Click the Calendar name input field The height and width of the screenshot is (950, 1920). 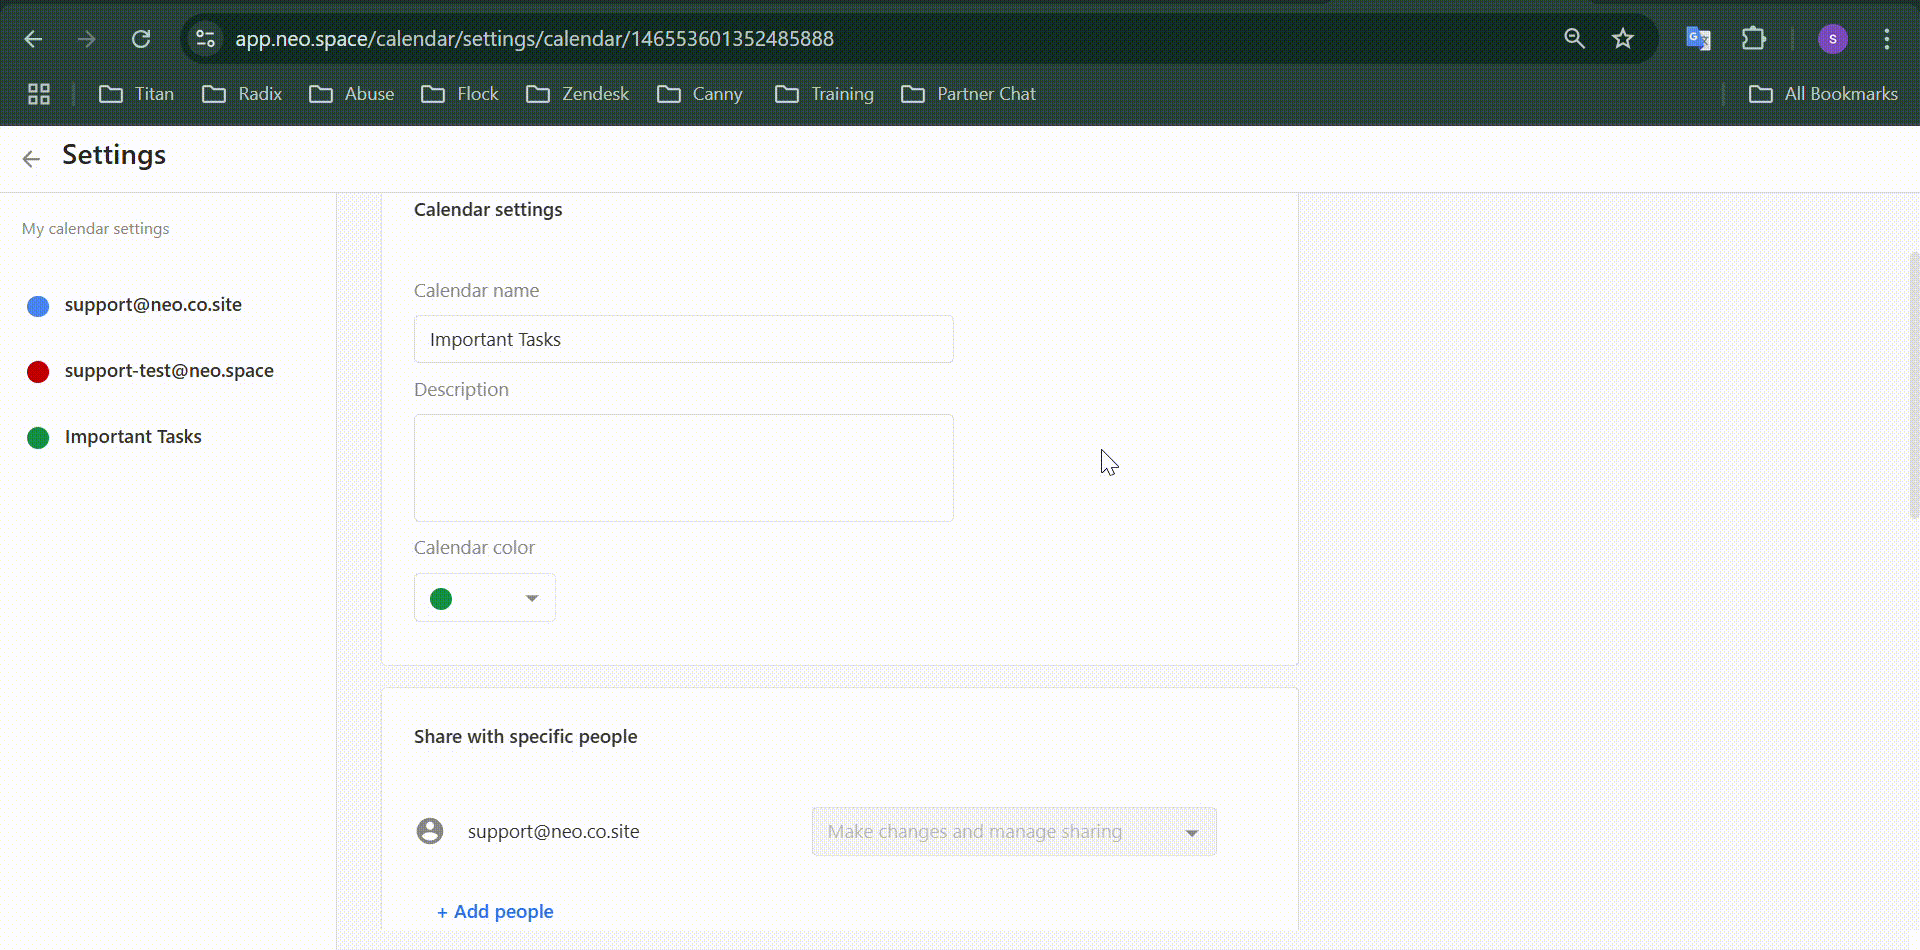684,340
